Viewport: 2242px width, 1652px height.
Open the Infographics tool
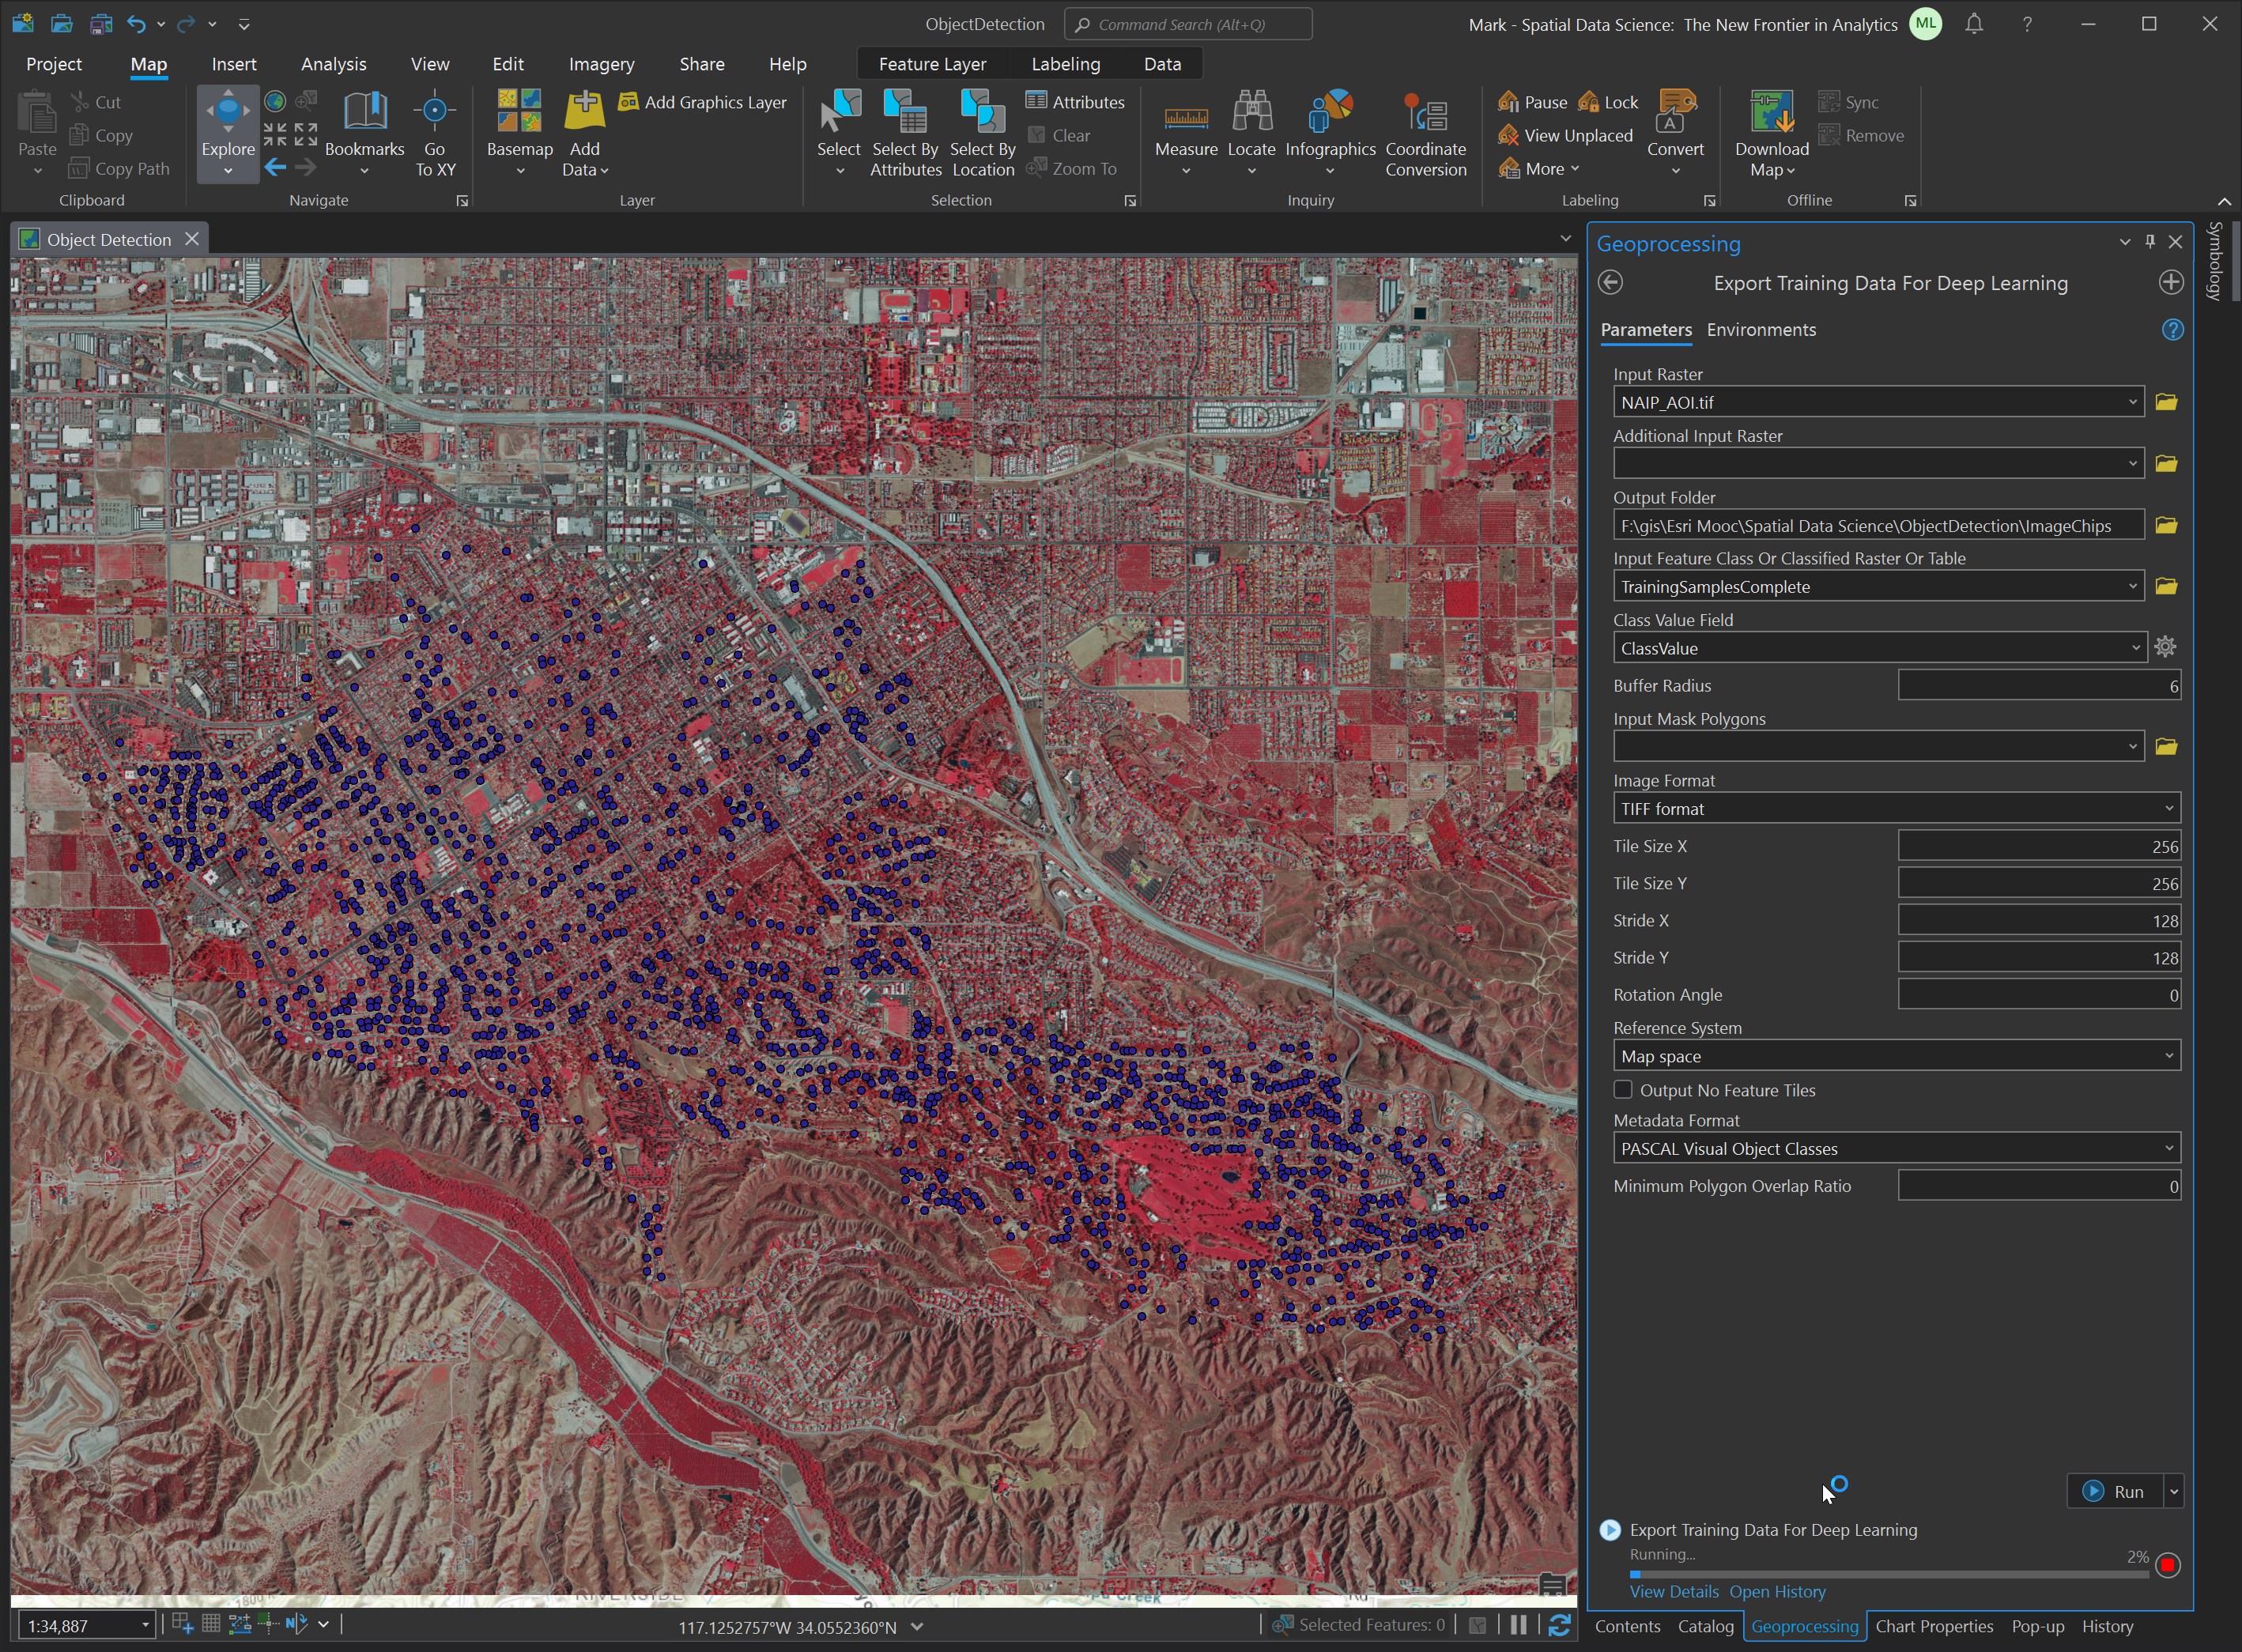point(1329,114)
